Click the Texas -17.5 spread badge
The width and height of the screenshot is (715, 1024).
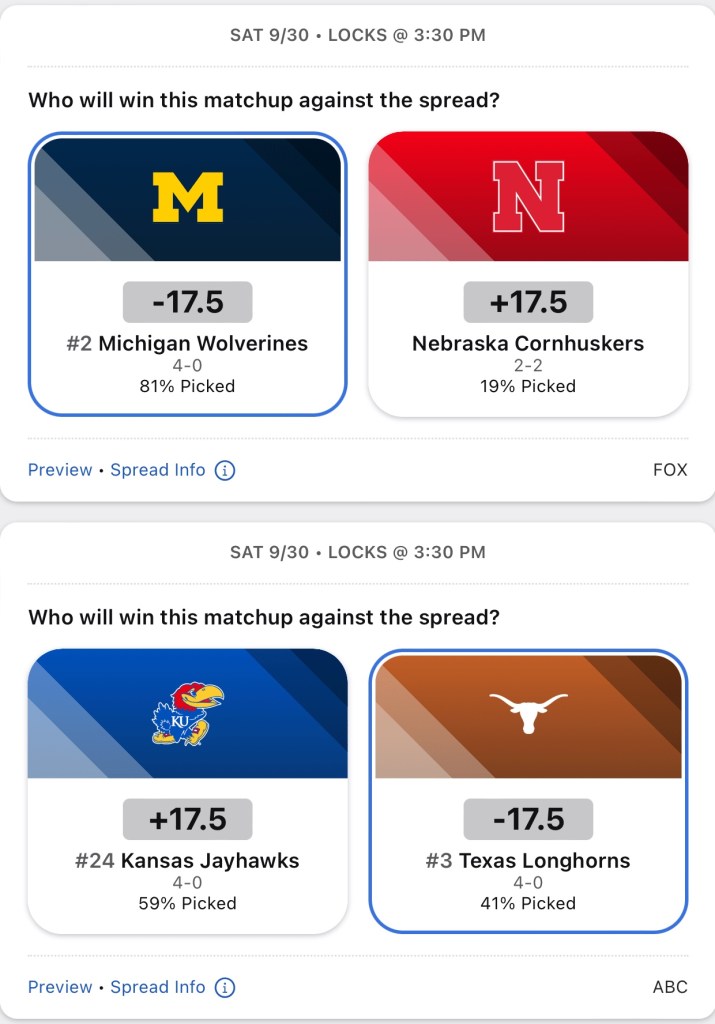click(528, 819)
